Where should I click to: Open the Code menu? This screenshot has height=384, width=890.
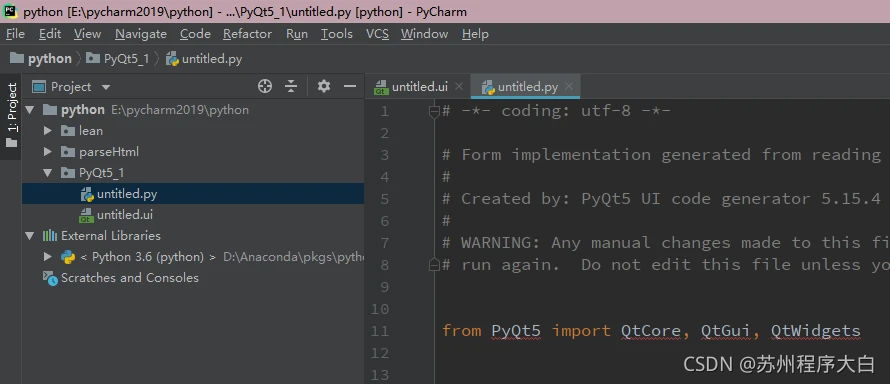[x=195, y=34]
